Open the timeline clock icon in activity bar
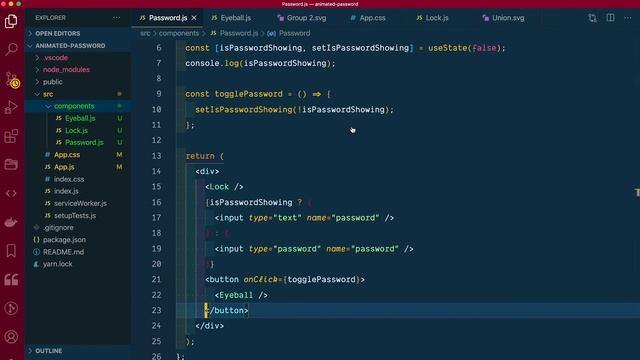 click(x=11, y=308)
